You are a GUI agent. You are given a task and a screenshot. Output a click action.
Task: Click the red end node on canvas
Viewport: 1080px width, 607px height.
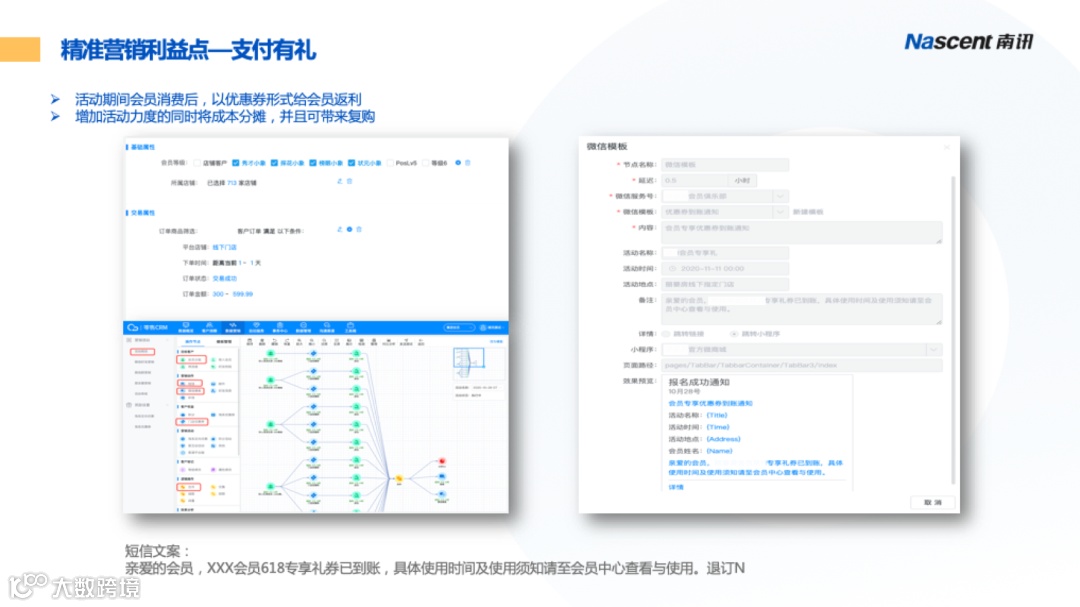click(442, 461)
